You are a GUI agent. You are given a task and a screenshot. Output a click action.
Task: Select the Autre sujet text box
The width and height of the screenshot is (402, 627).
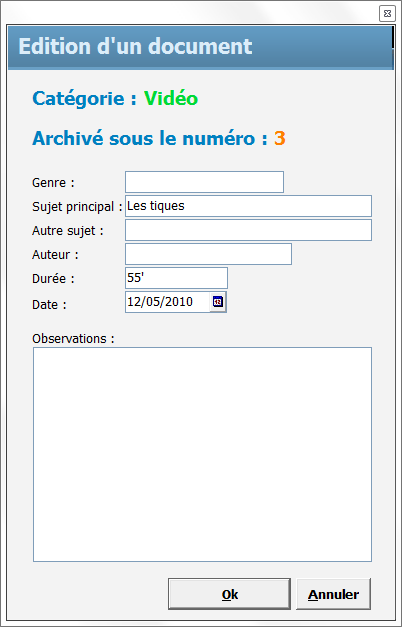pos(248,230)
